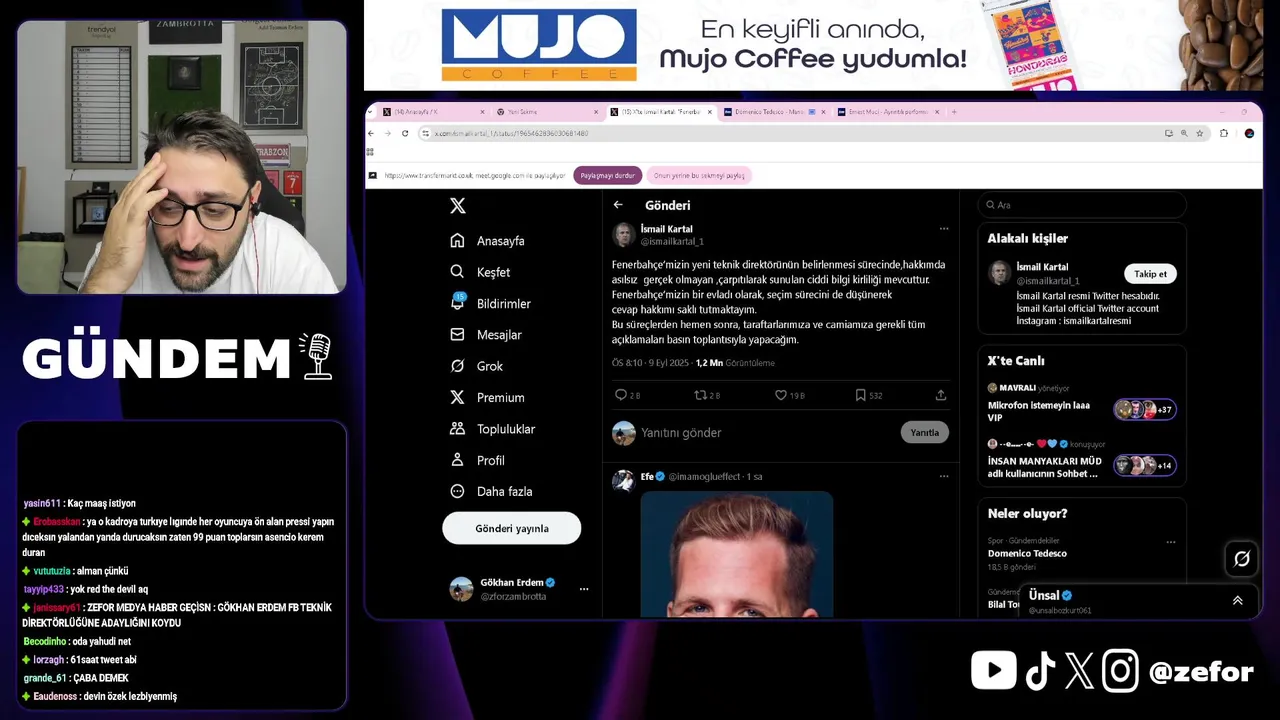Screen dimensions: 1280x720
Task: Open Efe's reply image thumbnail
Action: (x=737, y=553)
